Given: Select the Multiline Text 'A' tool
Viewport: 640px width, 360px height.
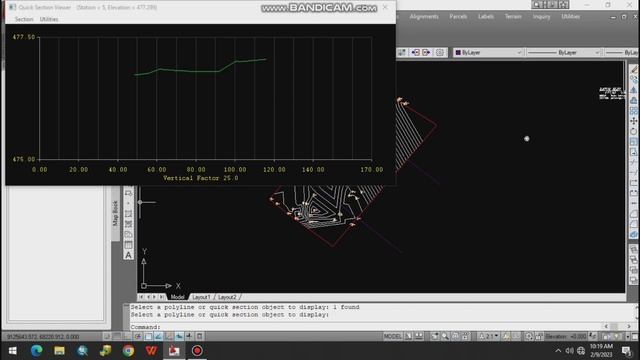Looking at the screenshot, I should click(129, 256).
